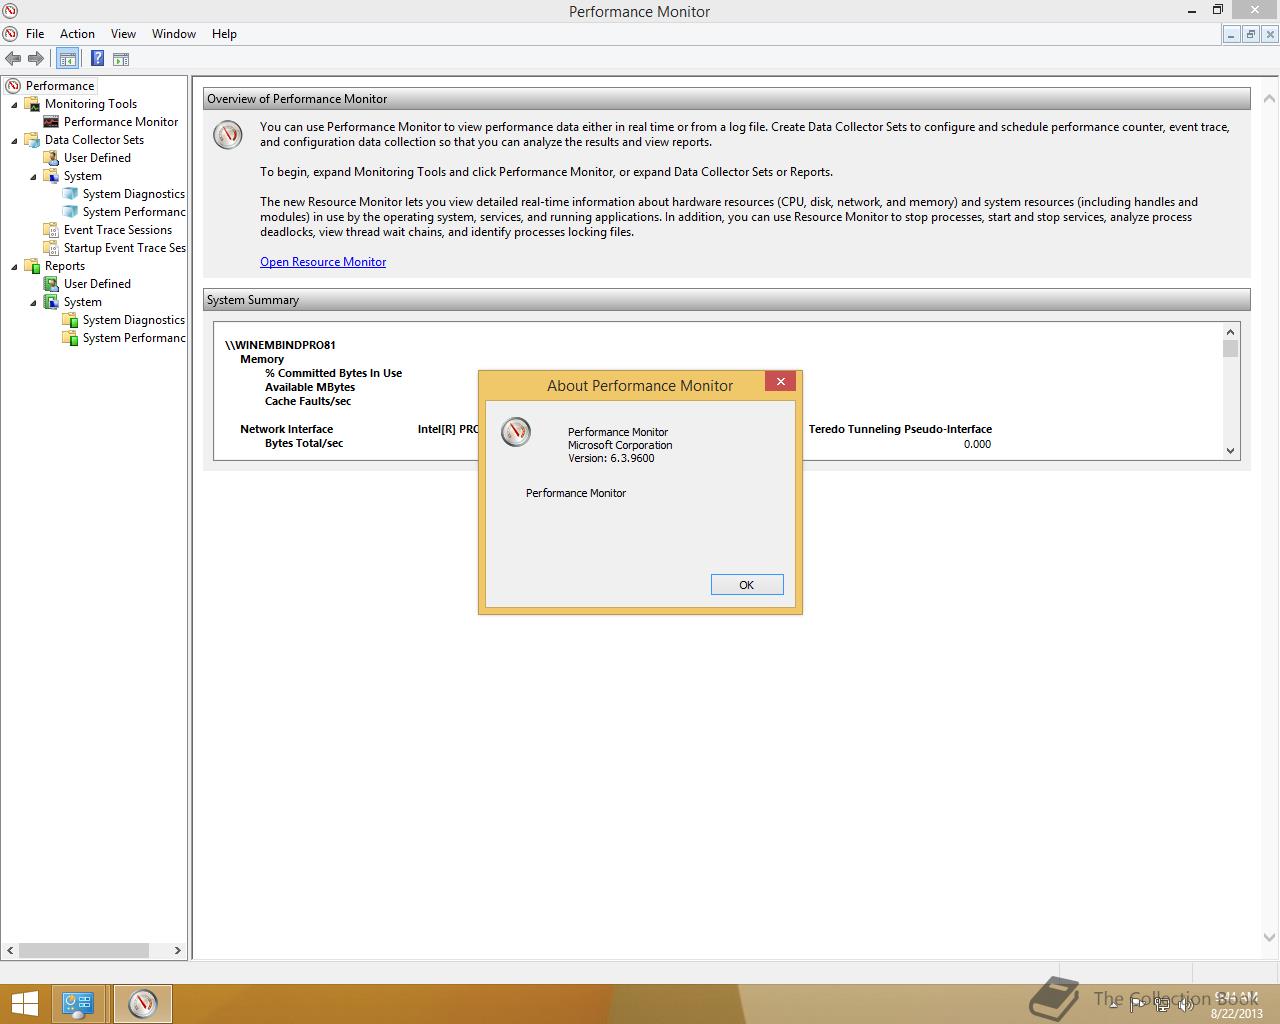Select Event Trace Sessions in the tree
Screen dimensions: 1280x1024
[x=118, y=230]
